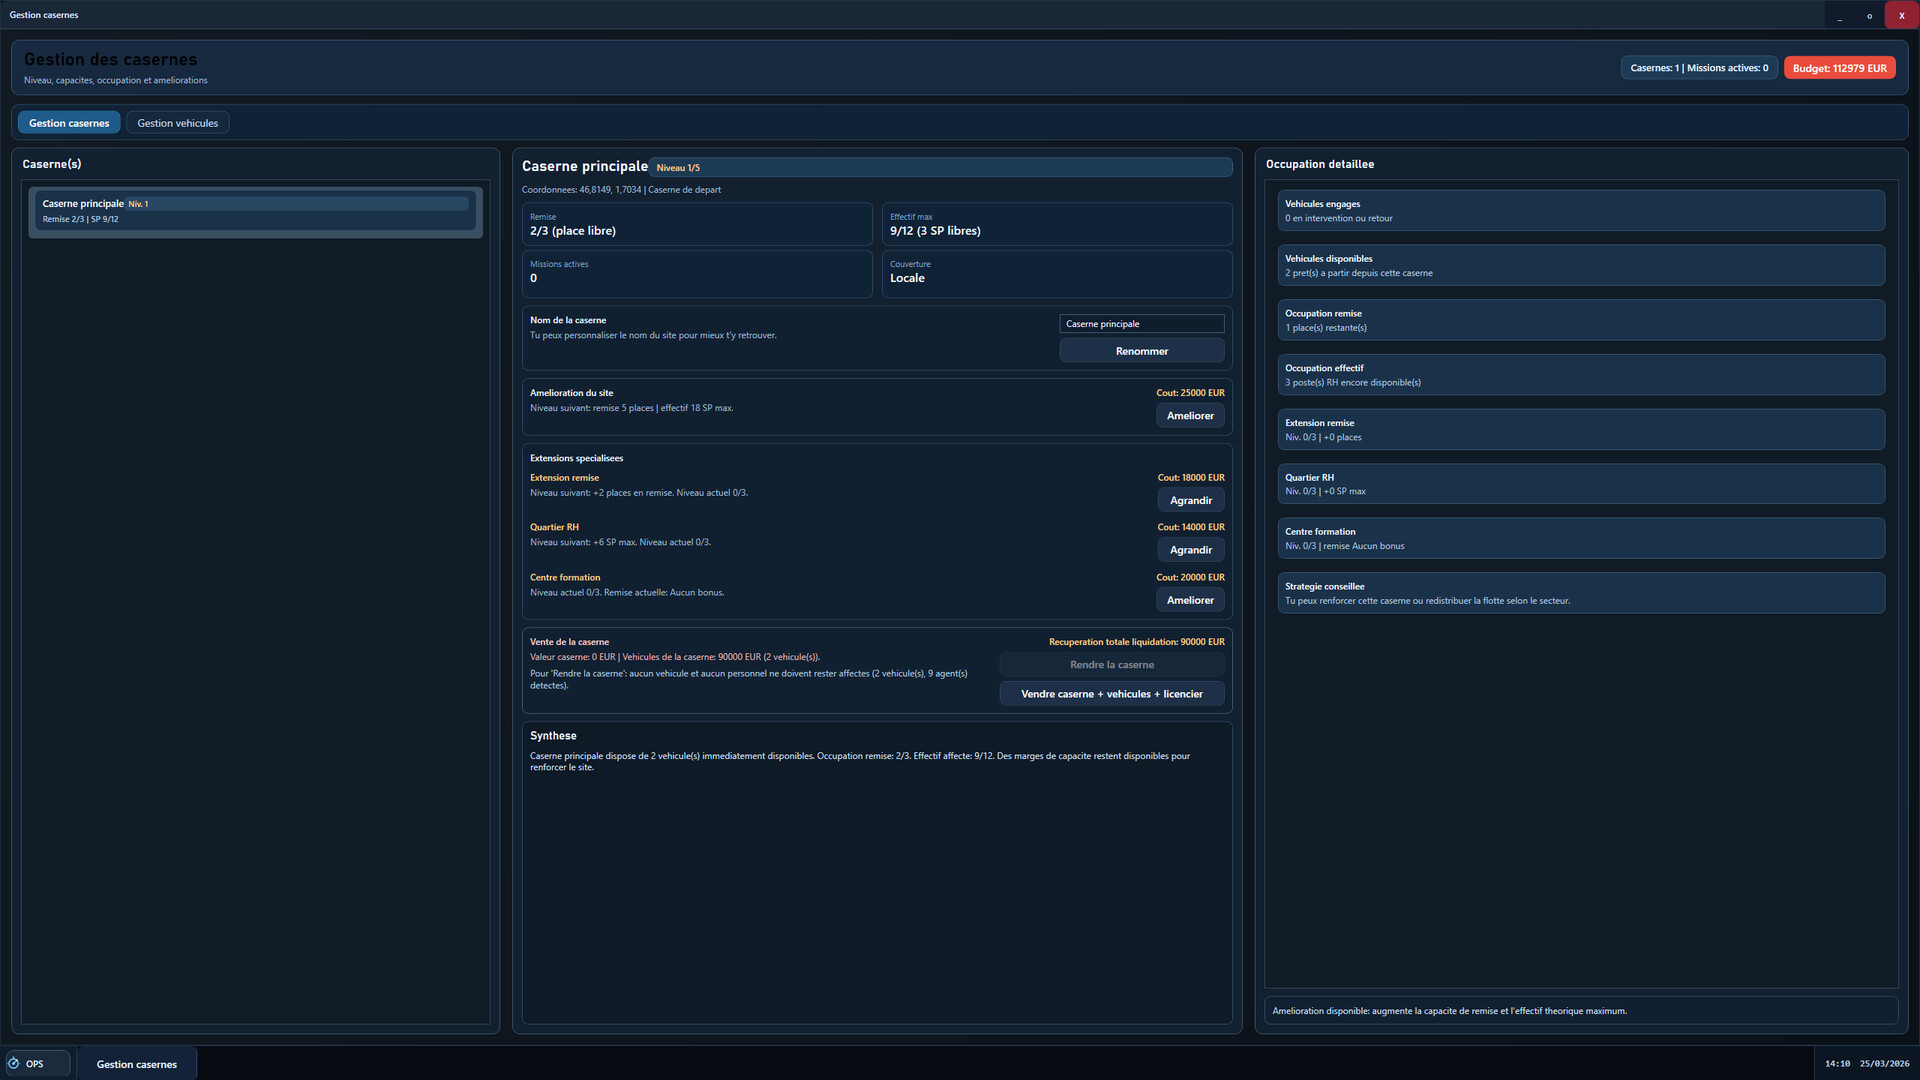Click Agrandir next to Extension remise

(1190, 500)
